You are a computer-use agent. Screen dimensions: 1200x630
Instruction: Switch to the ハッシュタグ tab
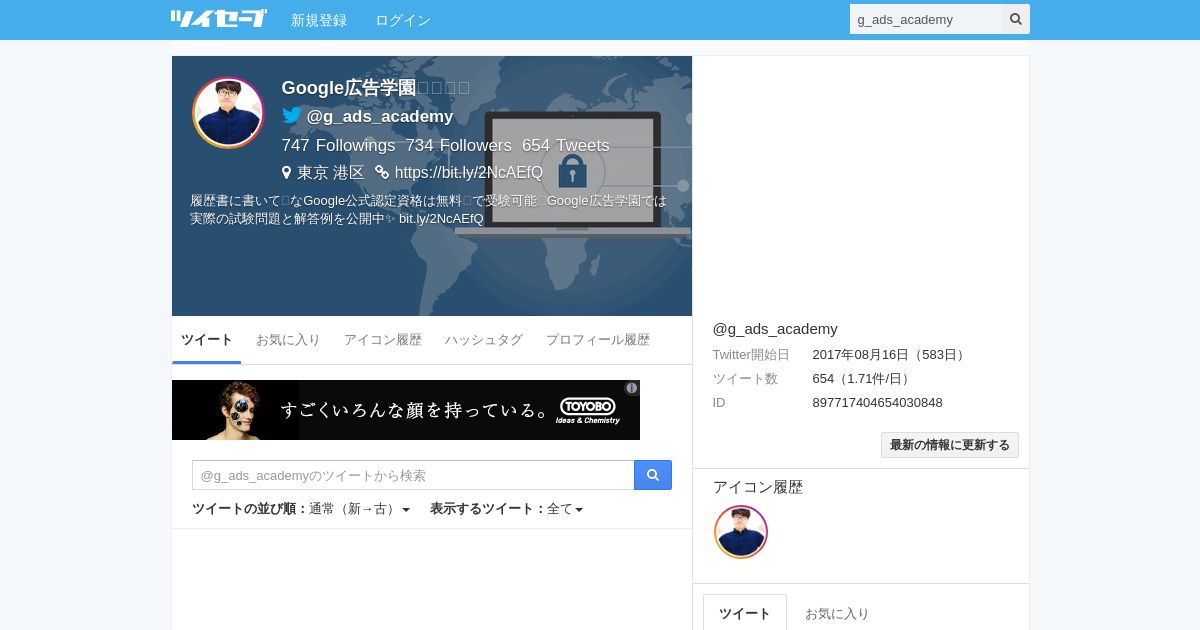tap(484, 340)
